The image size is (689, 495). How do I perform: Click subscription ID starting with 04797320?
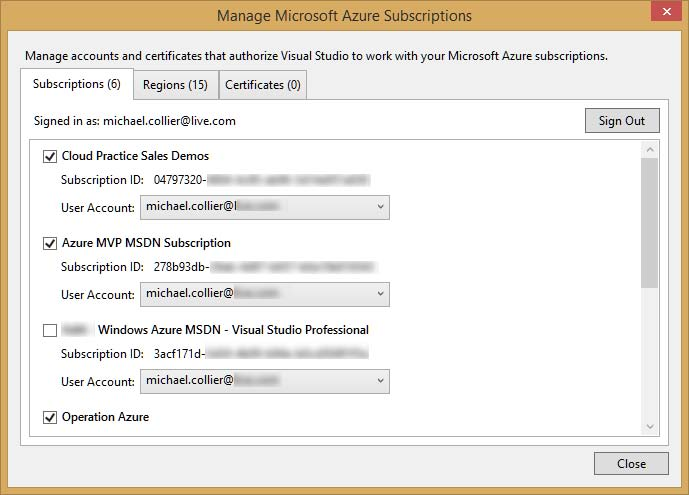[262, 180]
